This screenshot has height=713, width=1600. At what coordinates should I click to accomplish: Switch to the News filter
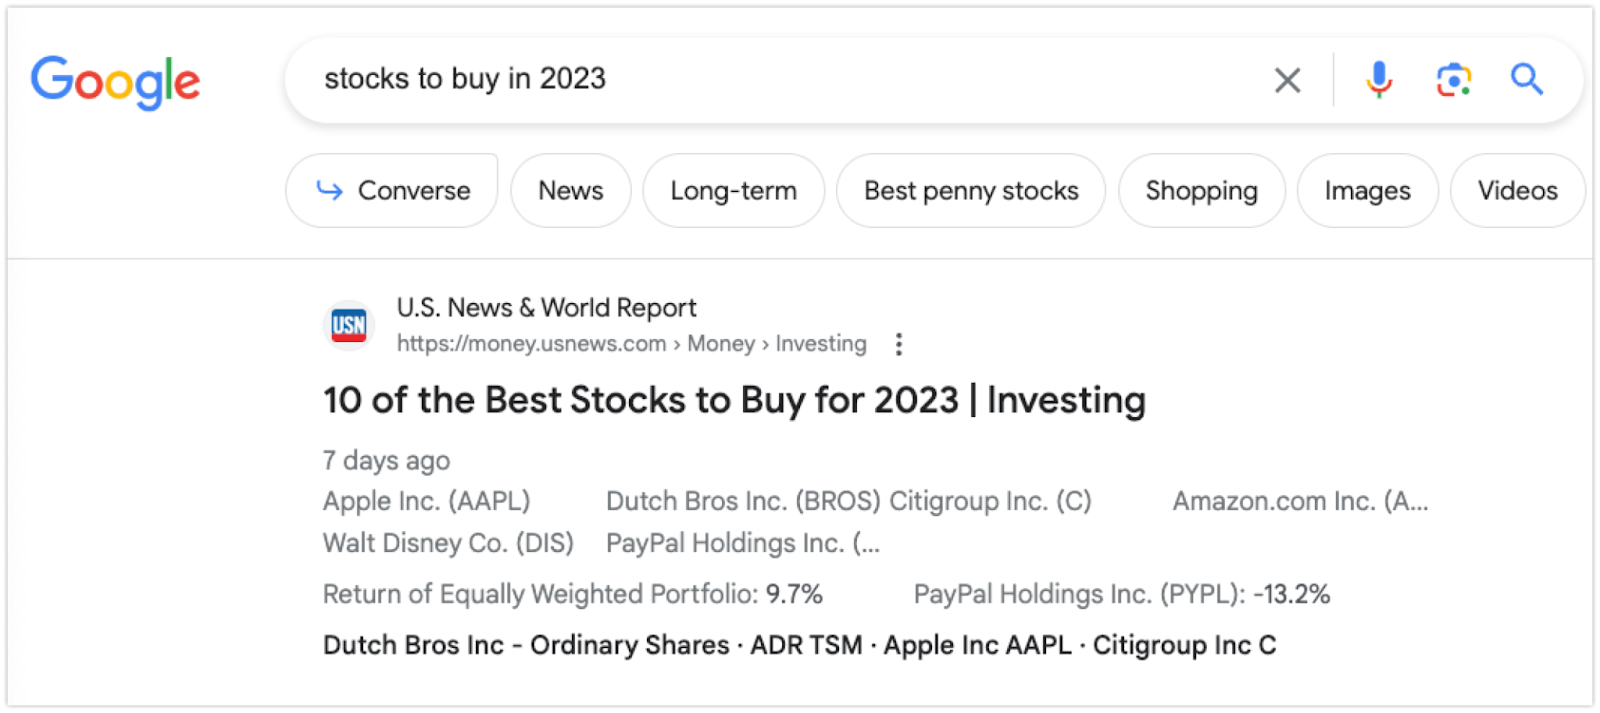tap(571, 190)
